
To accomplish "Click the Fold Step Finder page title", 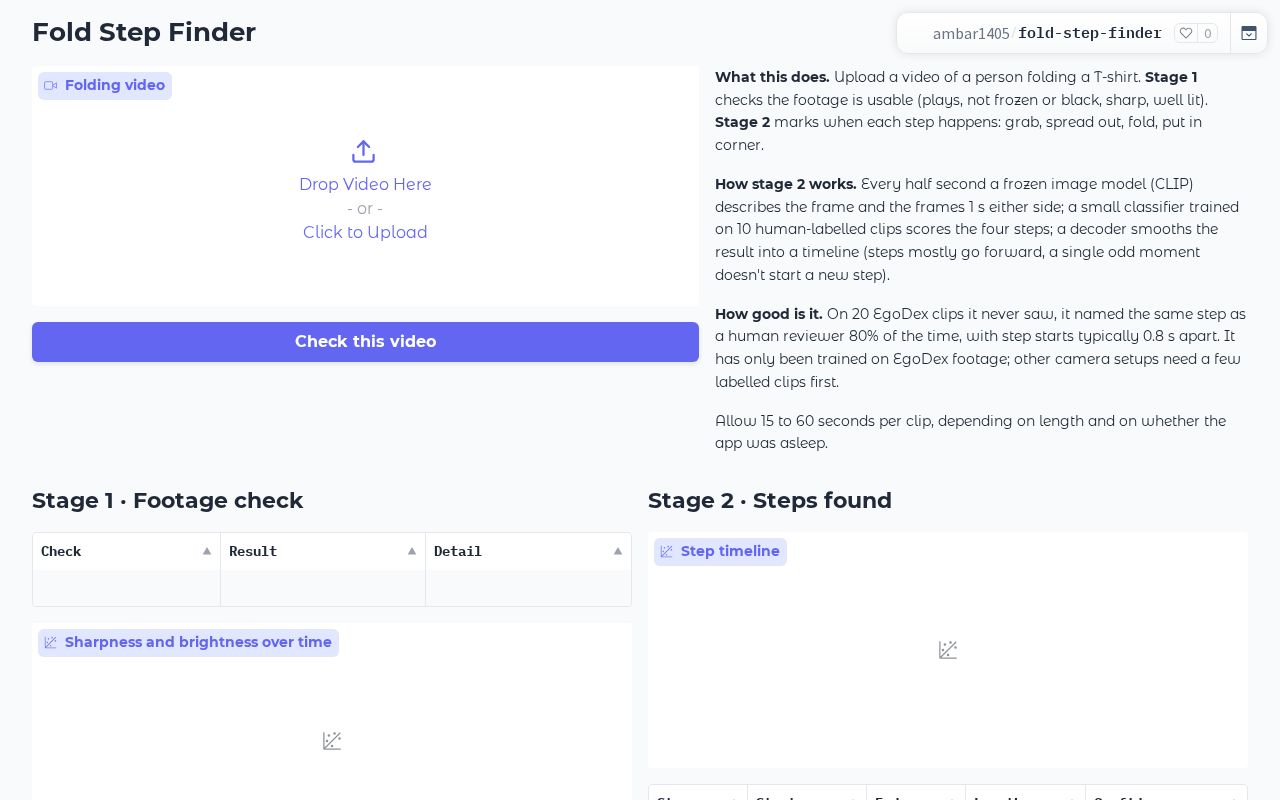I will [144, 32].
